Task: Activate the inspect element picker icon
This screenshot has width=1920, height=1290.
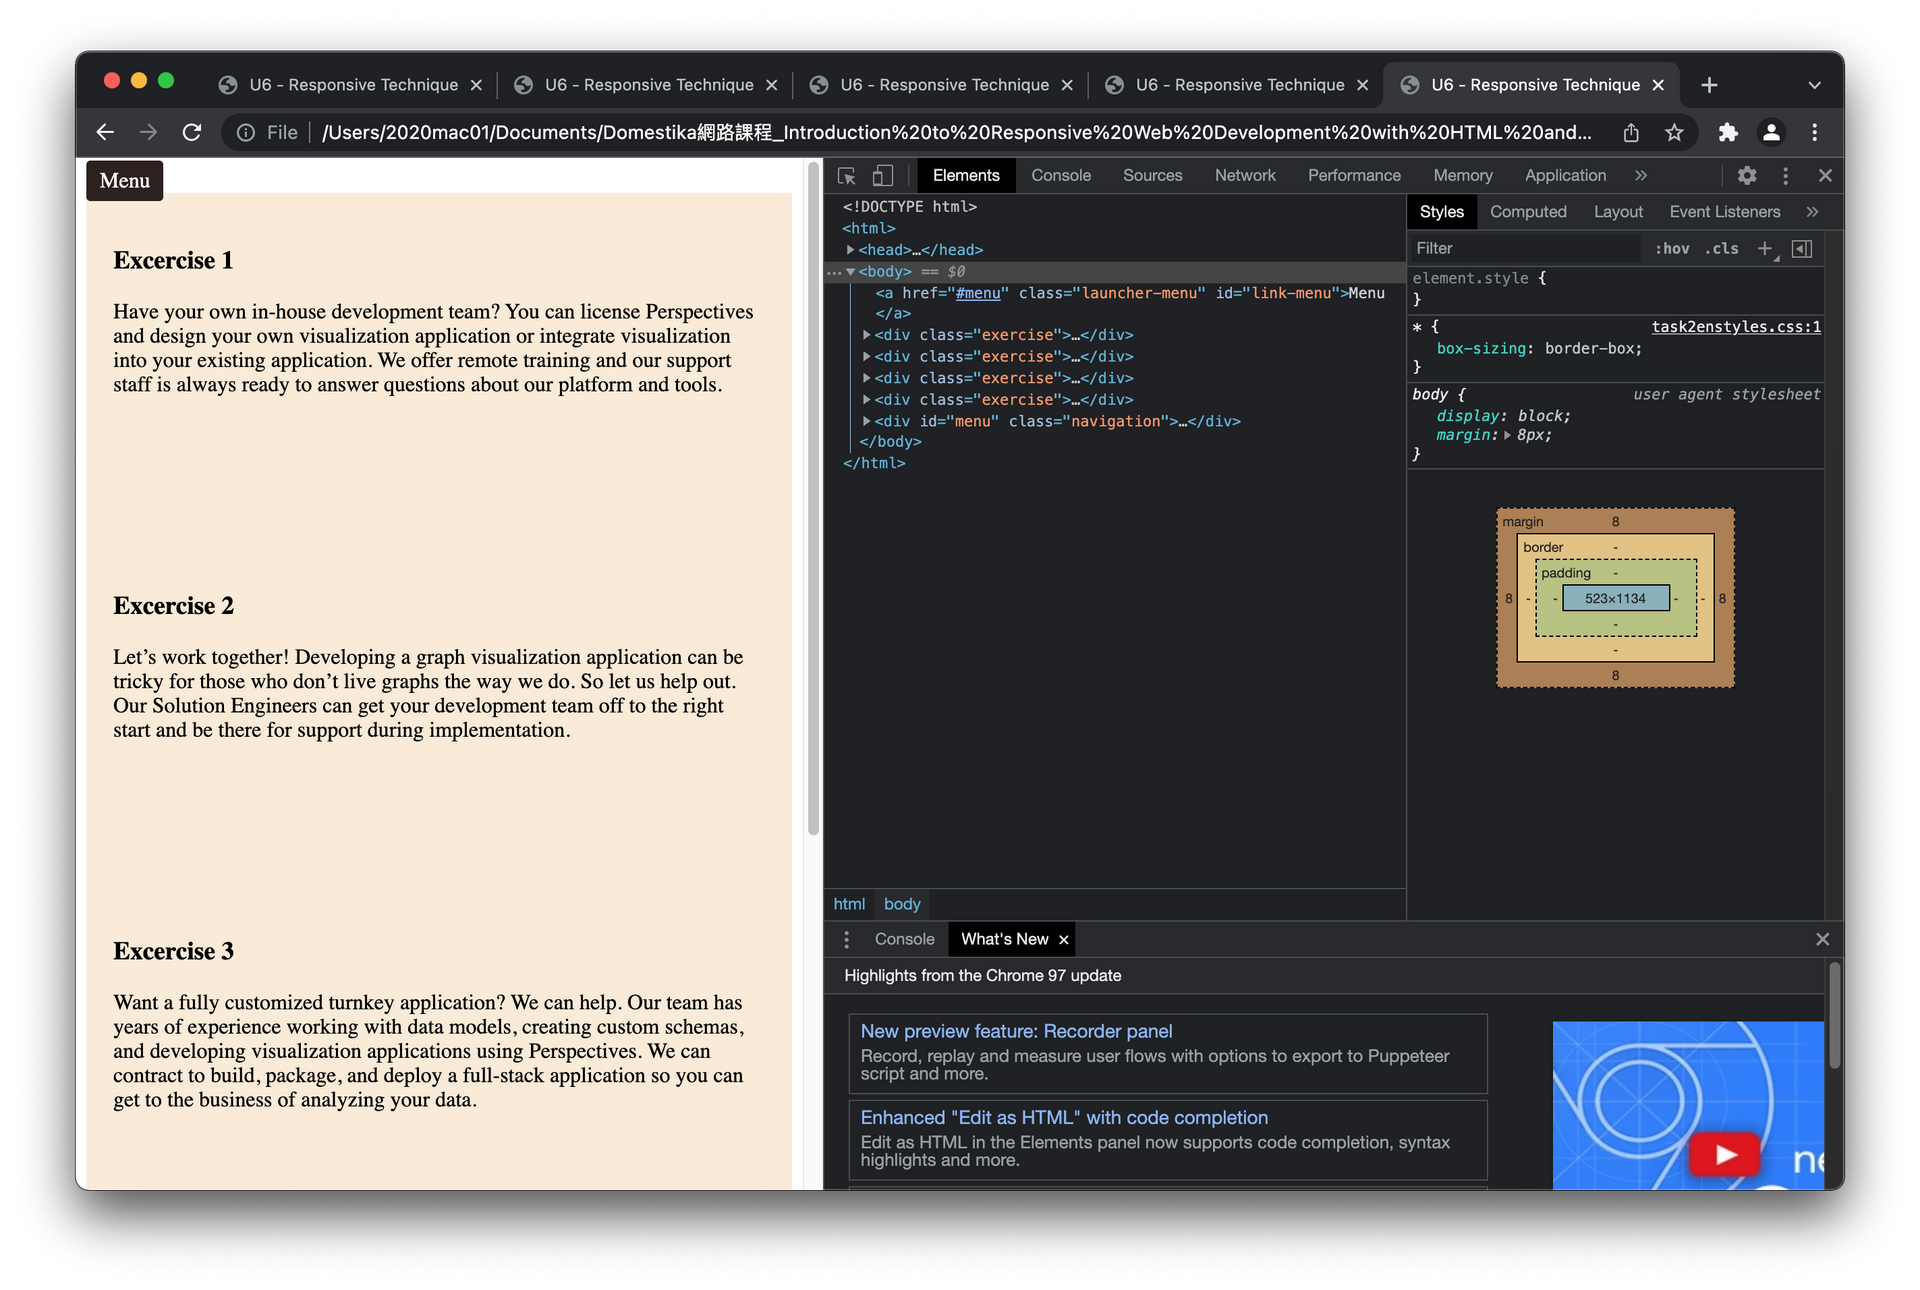Action: coord(846,176)
